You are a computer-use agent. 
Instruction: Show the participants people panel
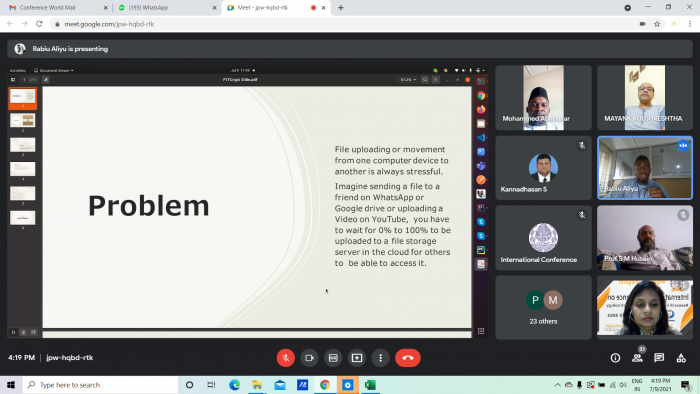click(x=638, y=358)
